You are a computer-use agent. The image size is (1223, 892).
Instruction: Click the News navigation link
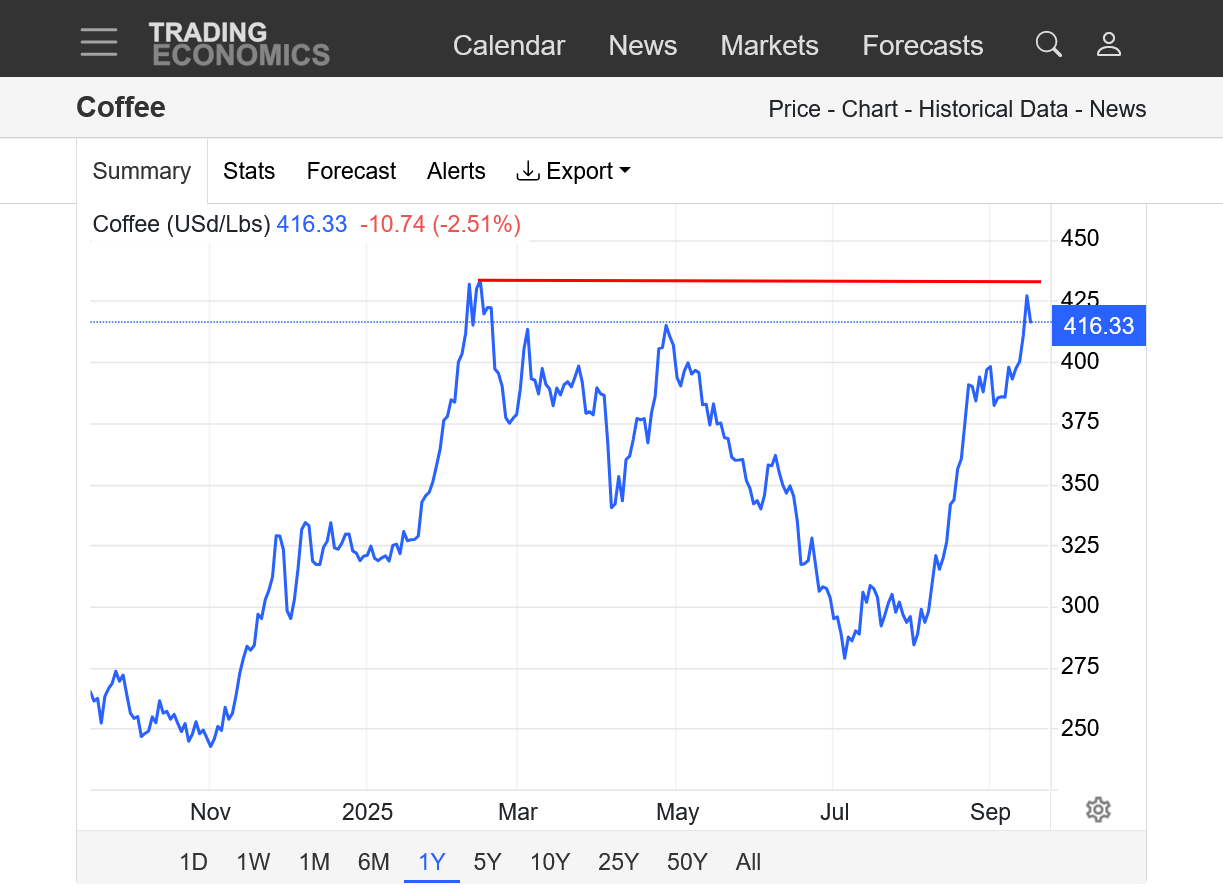tap(643, 46)
